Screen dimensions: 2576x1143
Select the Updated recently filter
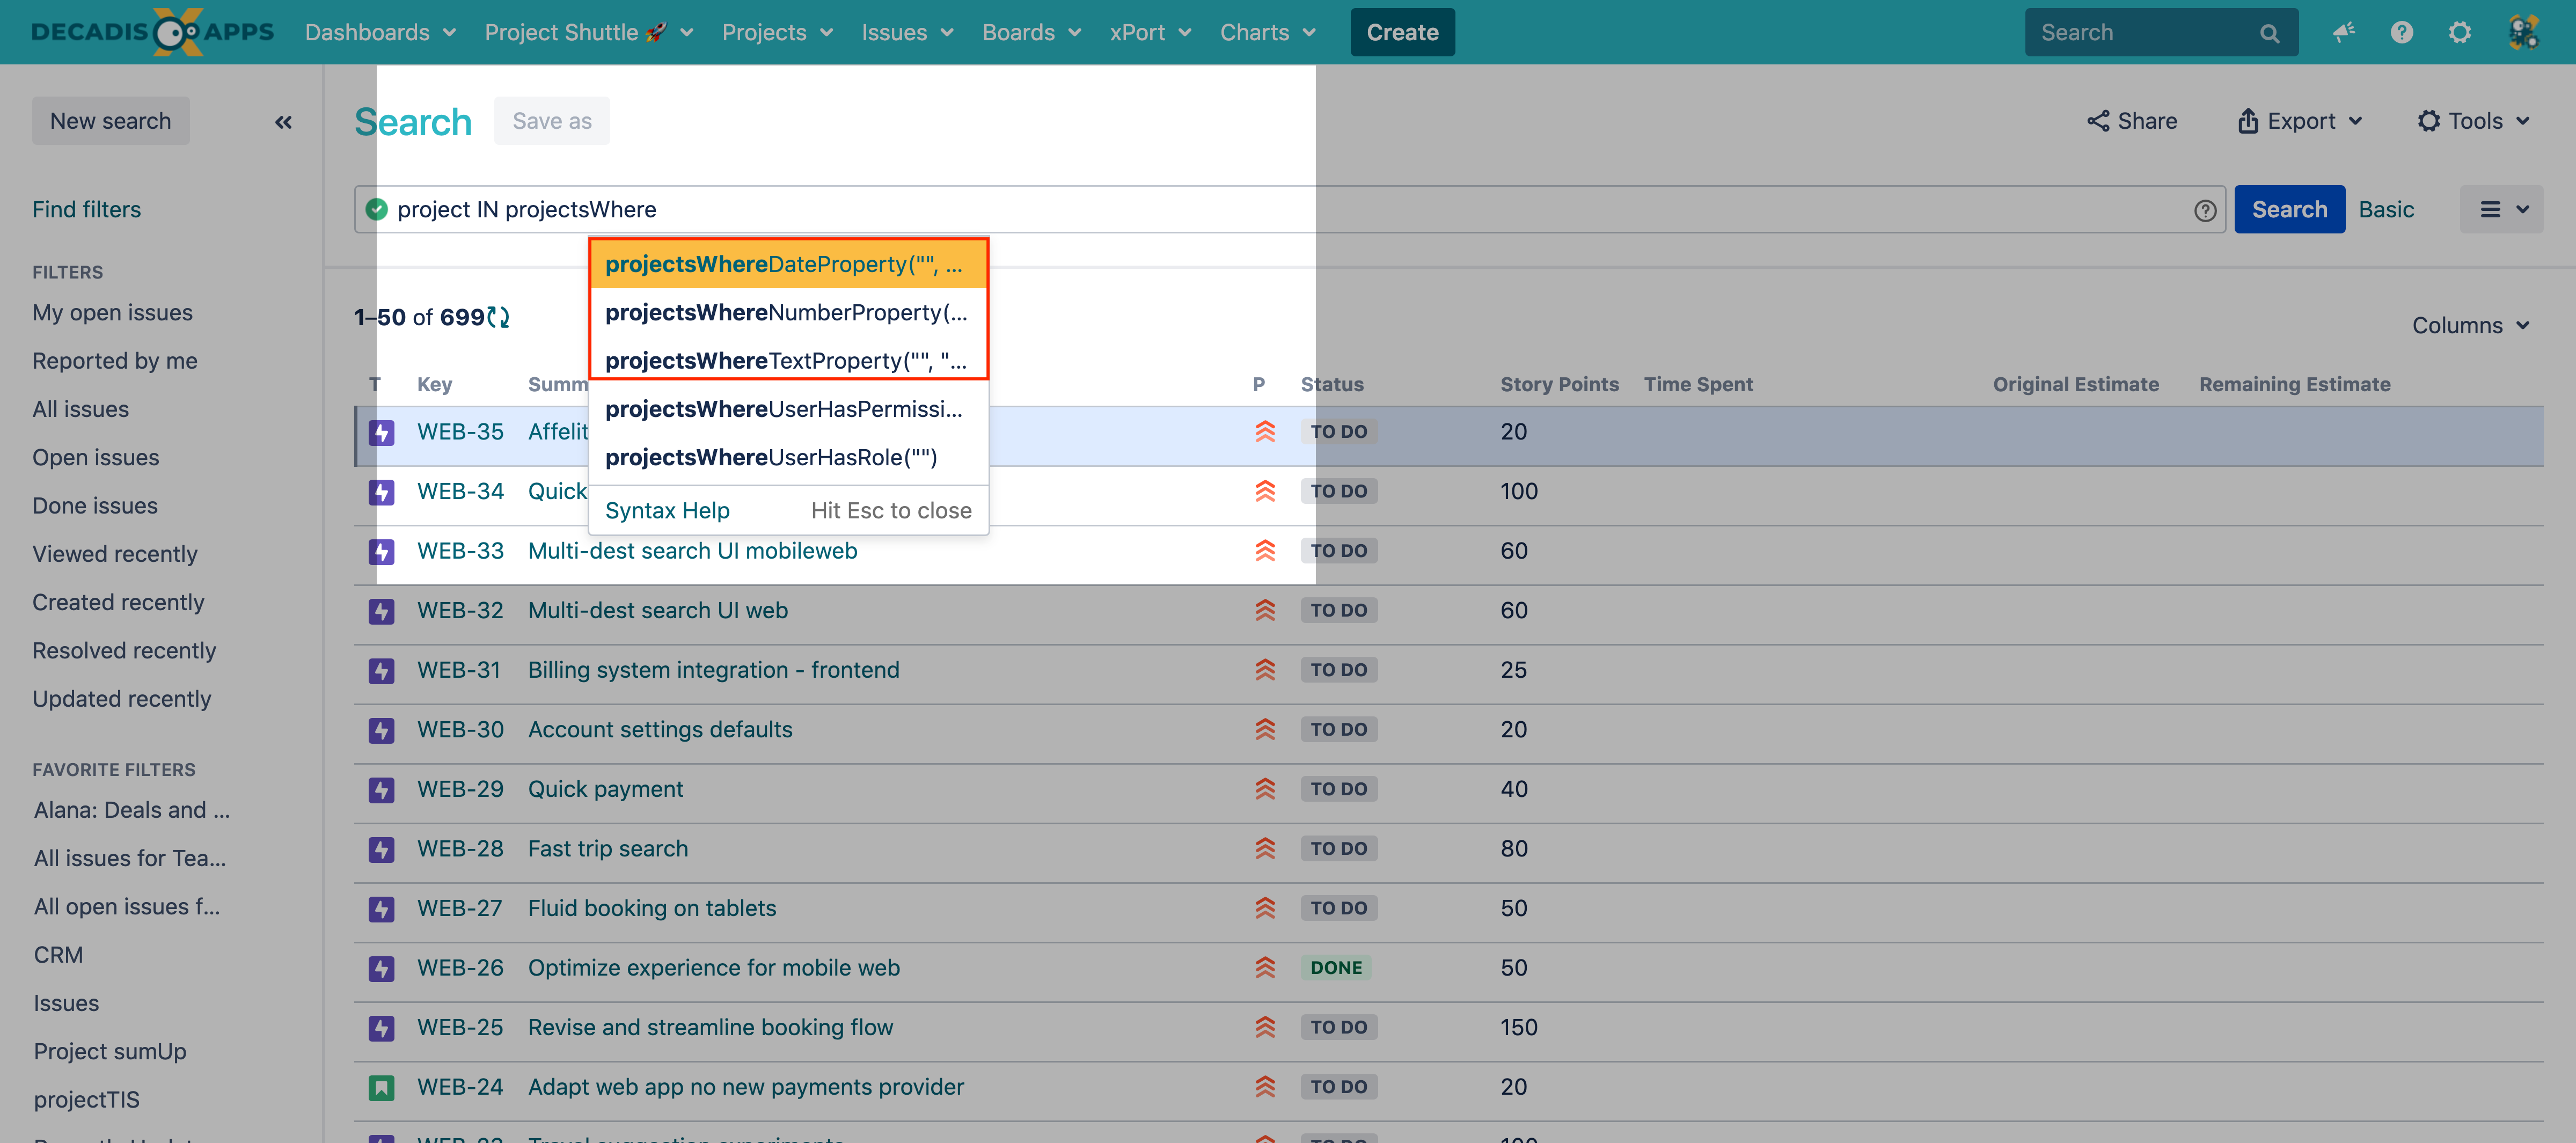tap(121, 699)
